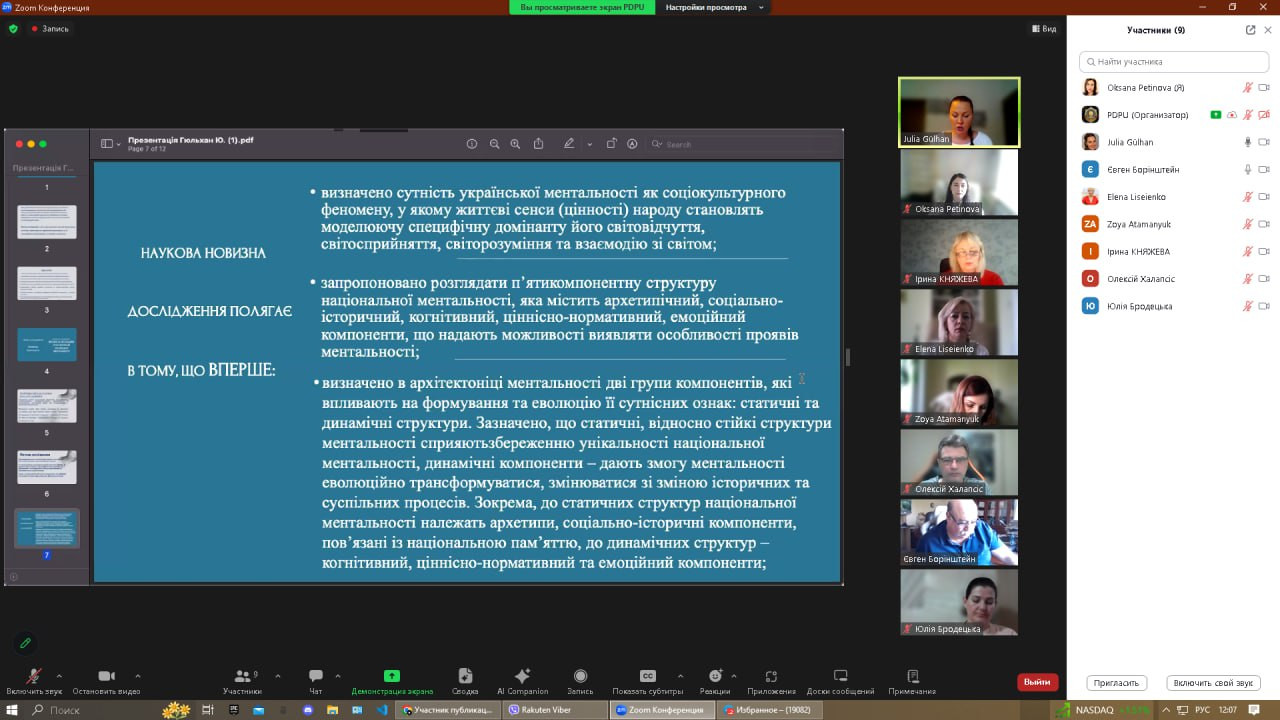Click the PDF markup toolbar icon
The height and width of the screenshot is (720, 1280).
pyautogui.click(x=632, y=144)
